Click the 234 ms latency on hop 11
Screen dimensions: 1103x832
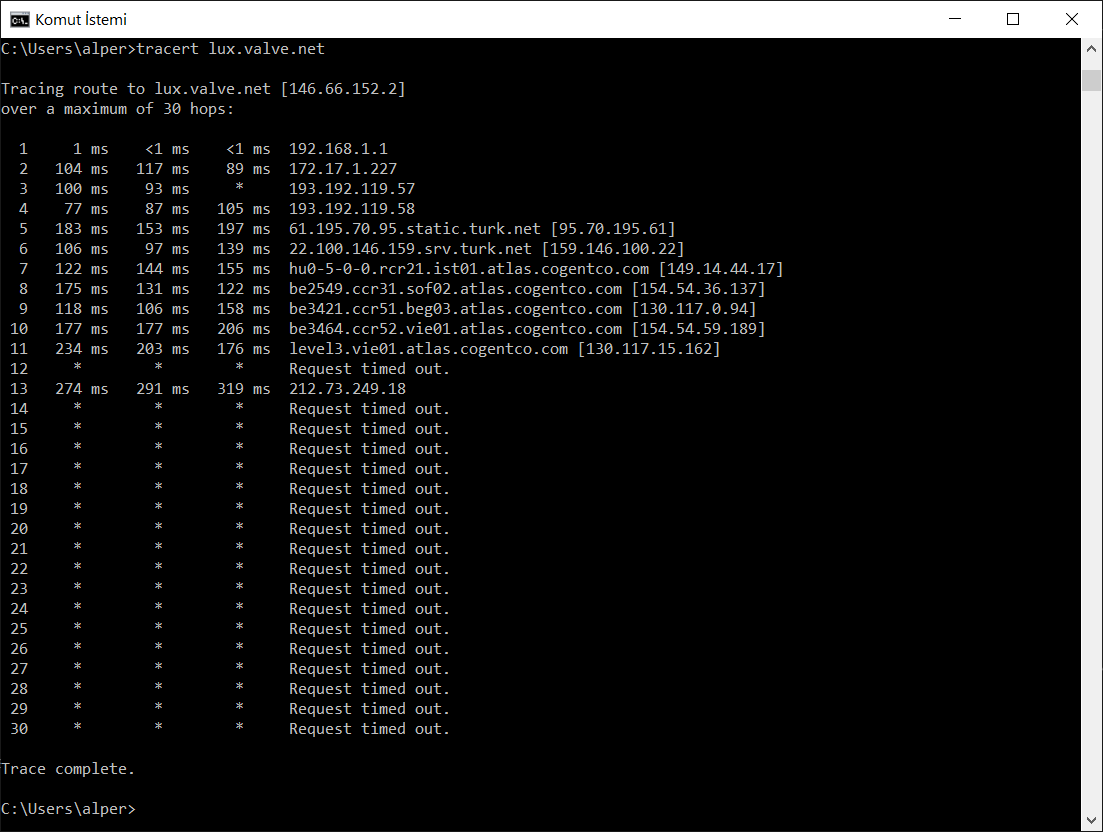(82, 349)
